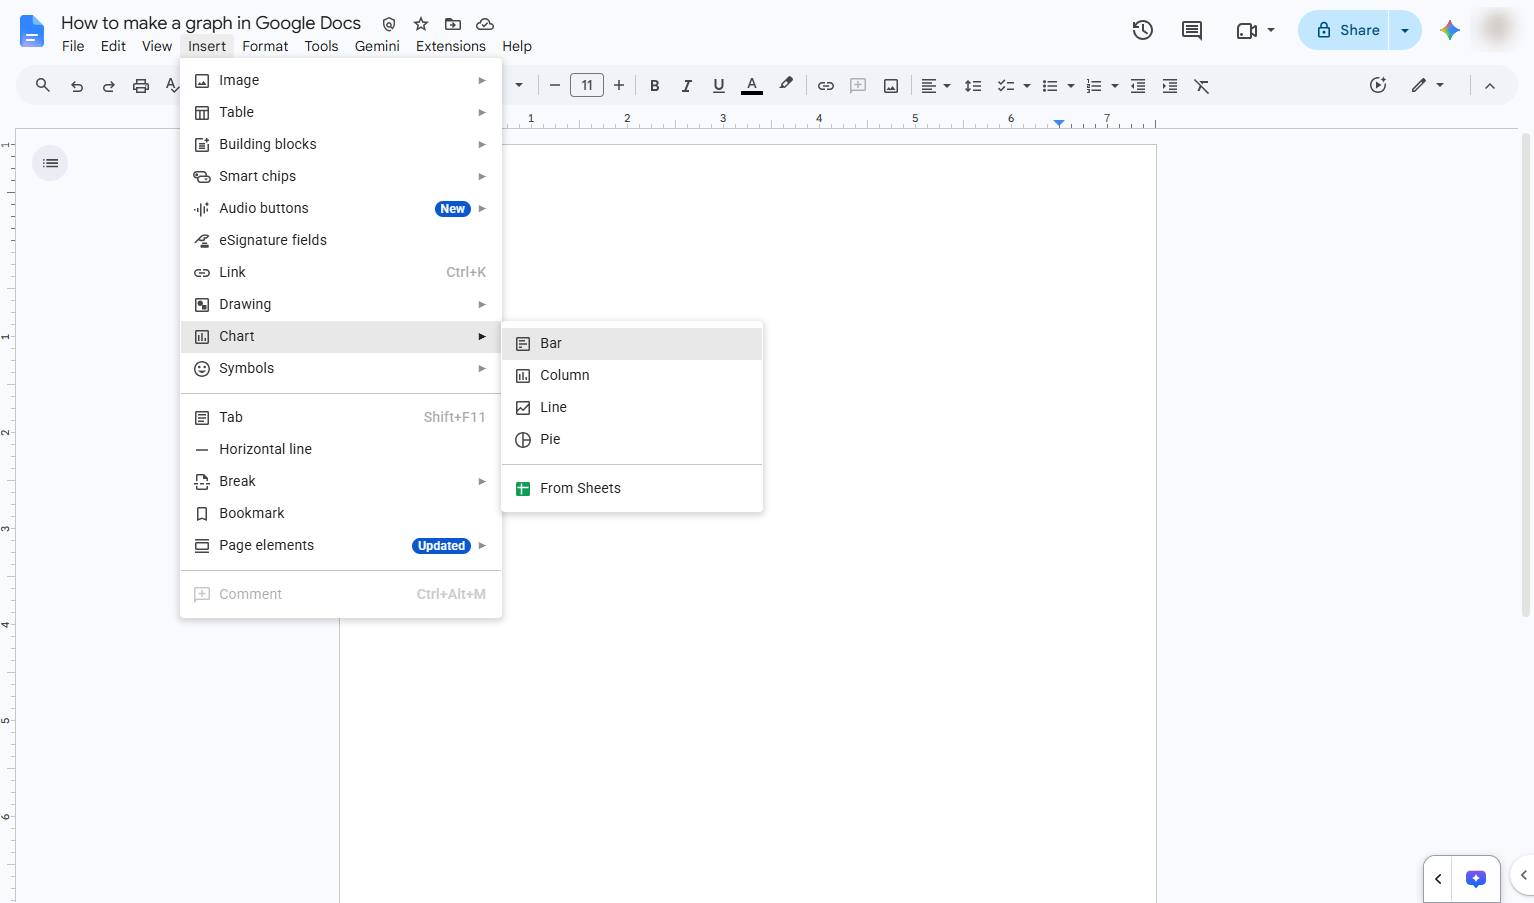Open the Table submenu
Image resolution: width=1534 pixels, height=903 pixels.
click(341, 112)
